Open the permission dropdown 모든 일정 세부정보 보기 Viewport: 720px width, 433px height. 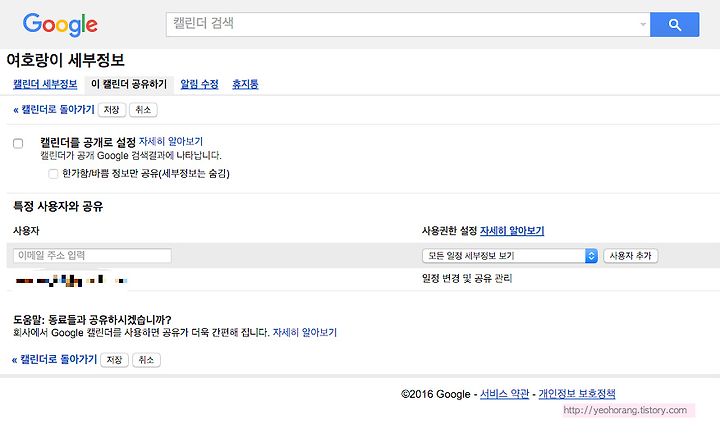pyautogui.click(x=510, y=256)
